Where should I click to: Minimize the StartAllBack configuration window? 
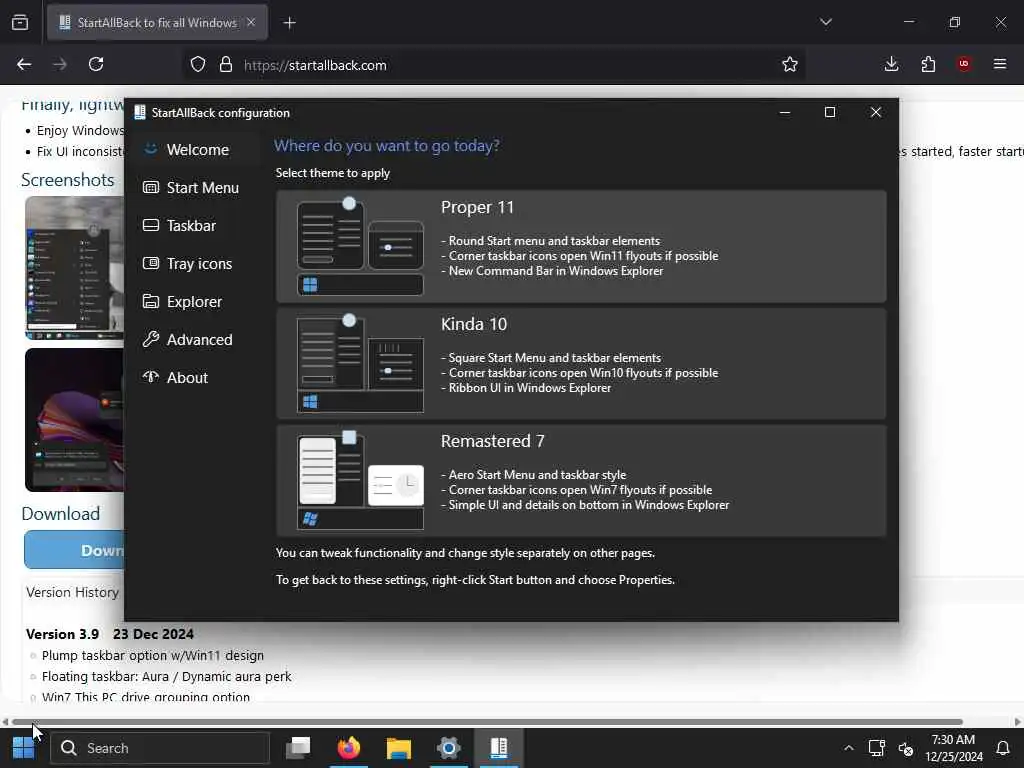[x=785, y=112]
